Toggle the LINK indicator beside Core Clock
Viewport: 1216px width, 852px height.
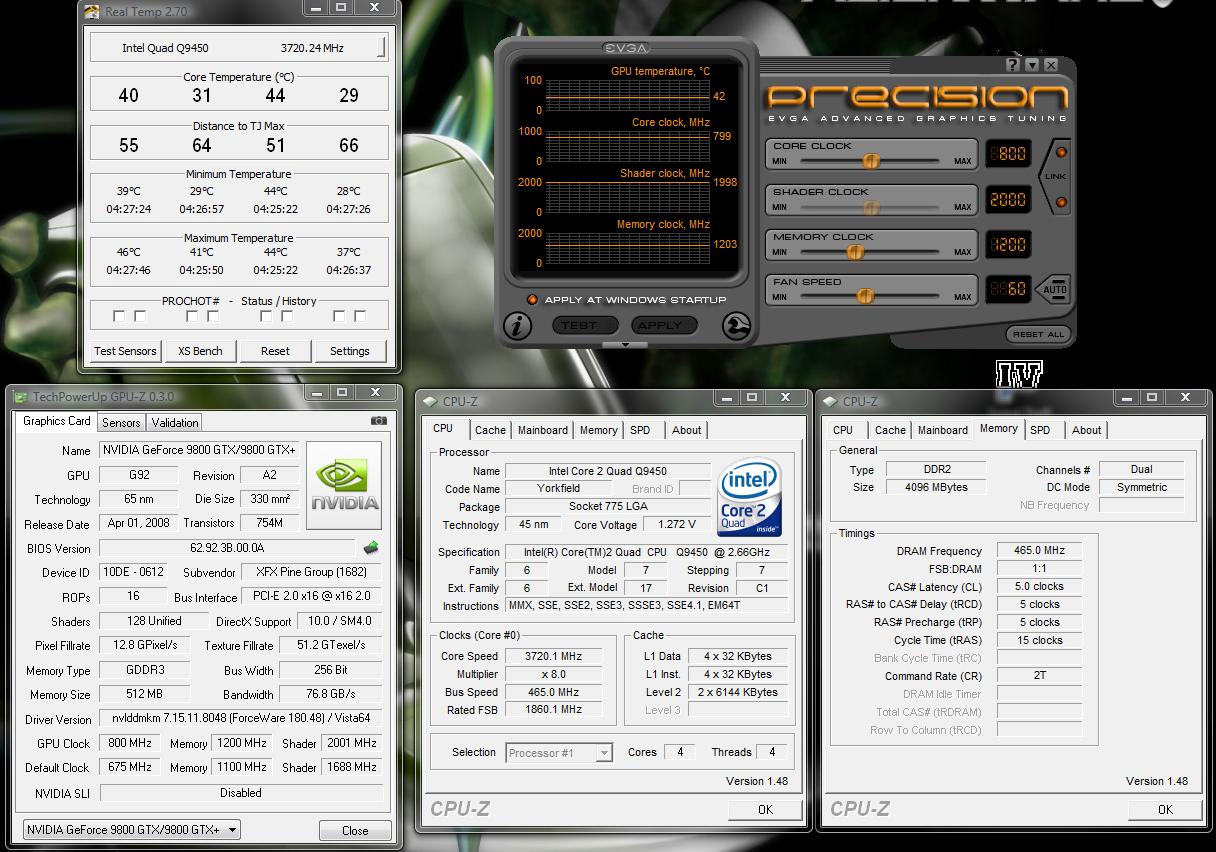(x=1061, y=153)
